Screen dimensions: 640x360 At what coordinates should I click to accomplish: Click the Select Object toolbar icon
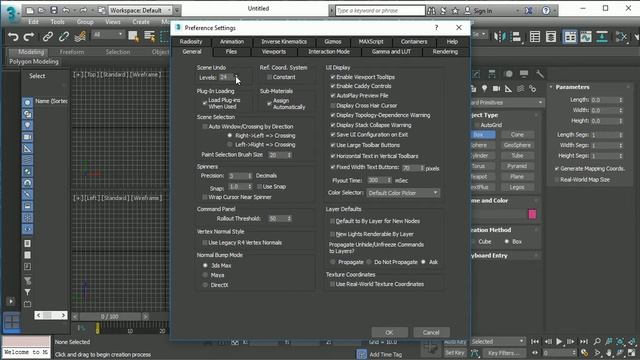[x=133, y=37]
